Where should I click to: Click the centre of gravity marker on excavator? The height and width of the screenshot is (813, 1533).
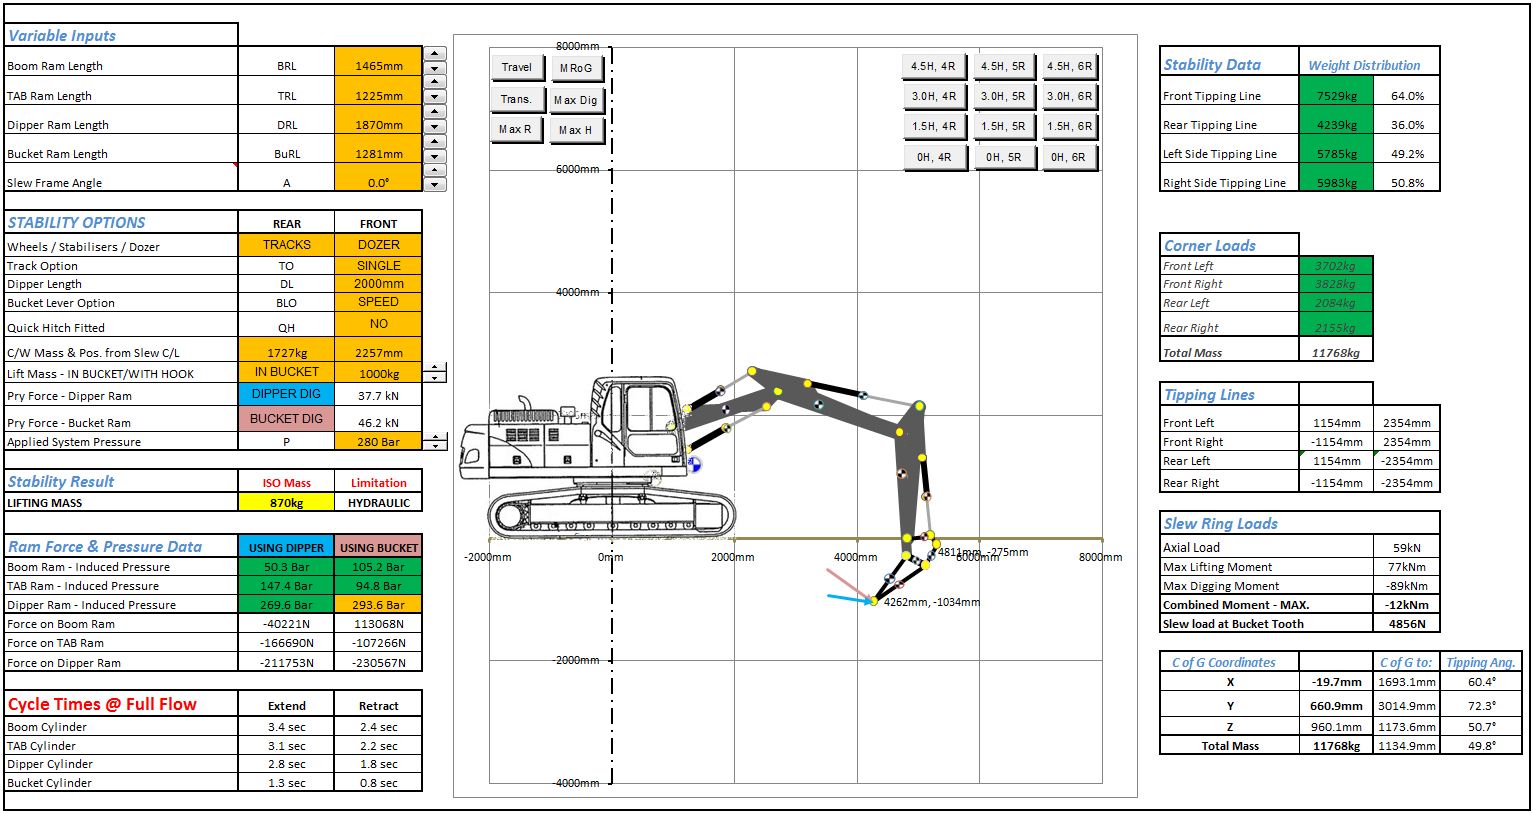tap(692, 464)
